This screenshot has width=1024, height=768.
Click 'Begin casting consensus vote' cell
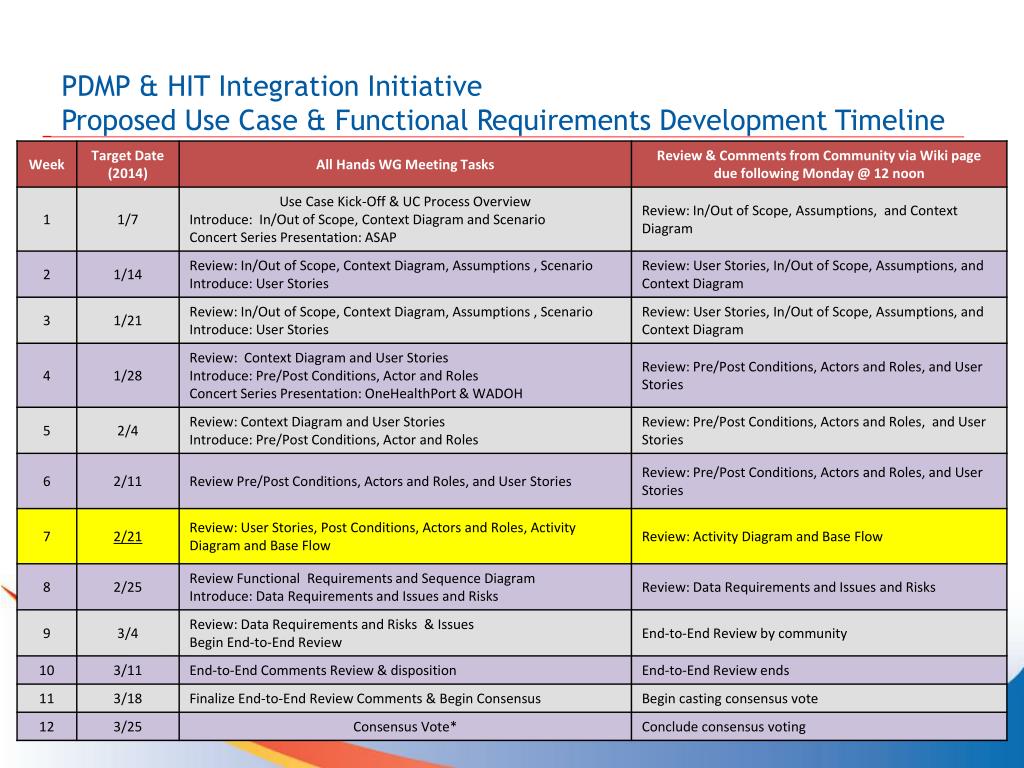(819, 698)
